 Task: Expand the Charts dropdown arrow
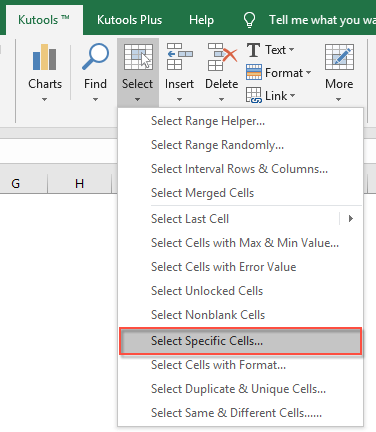[44, 99]
